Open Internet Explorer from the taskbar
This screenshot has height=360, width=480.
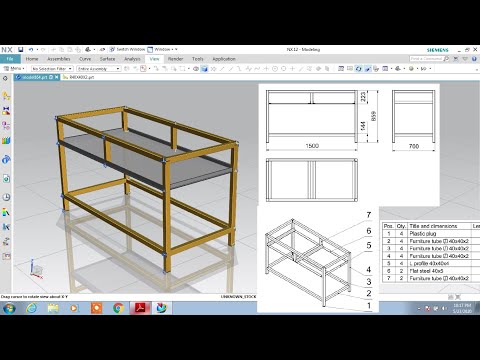[32, 308]
